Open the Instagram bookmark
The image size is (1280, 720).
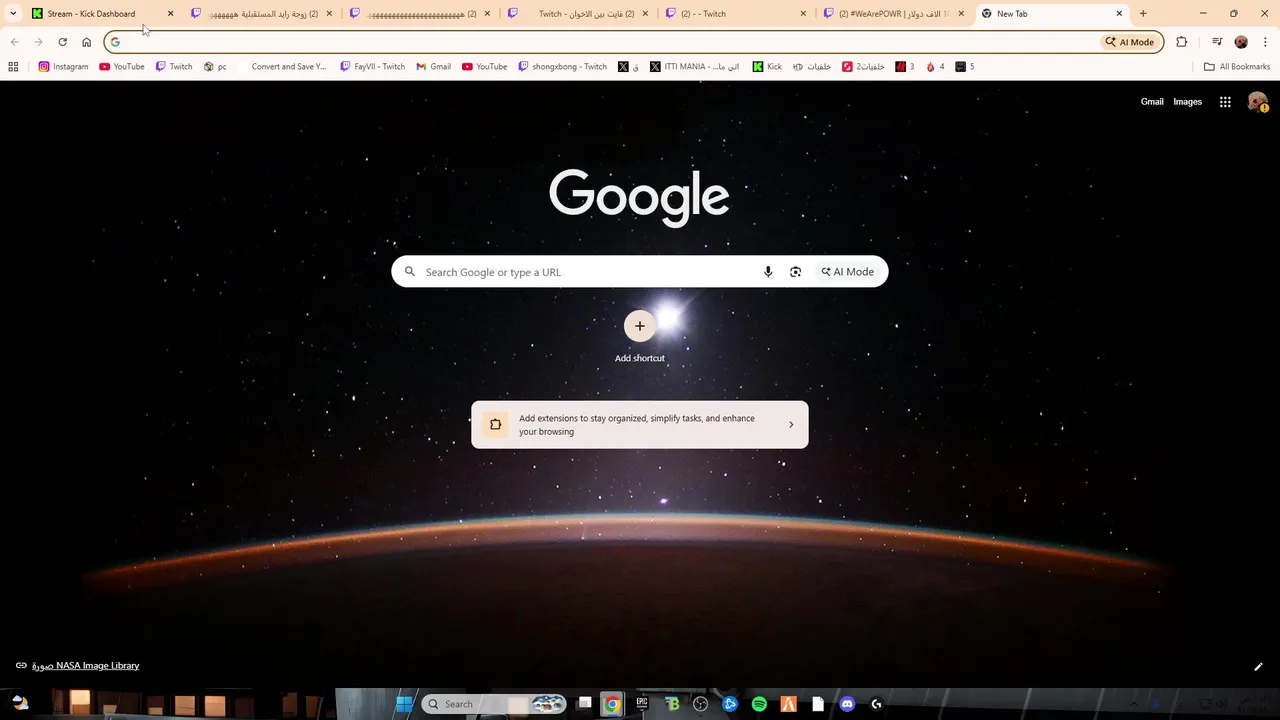63,67
